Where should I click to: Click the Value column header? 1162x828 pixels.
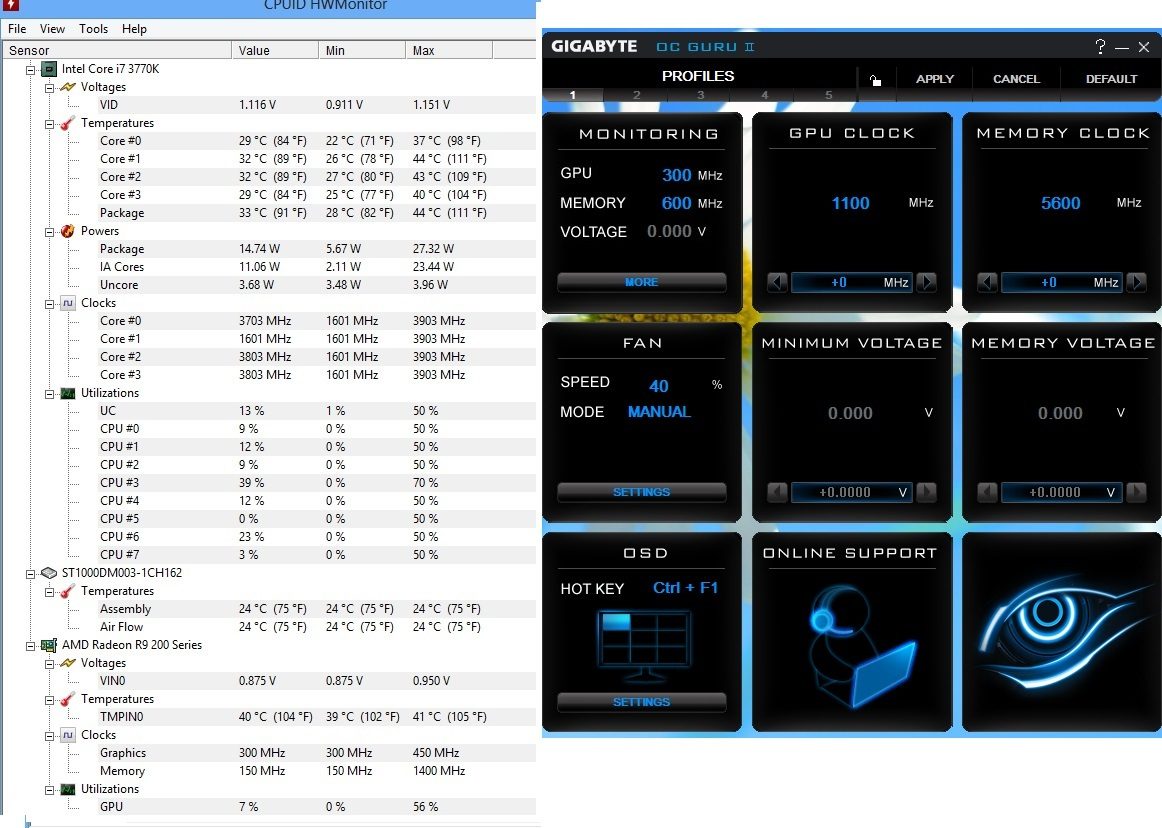(x=275, y=50)
